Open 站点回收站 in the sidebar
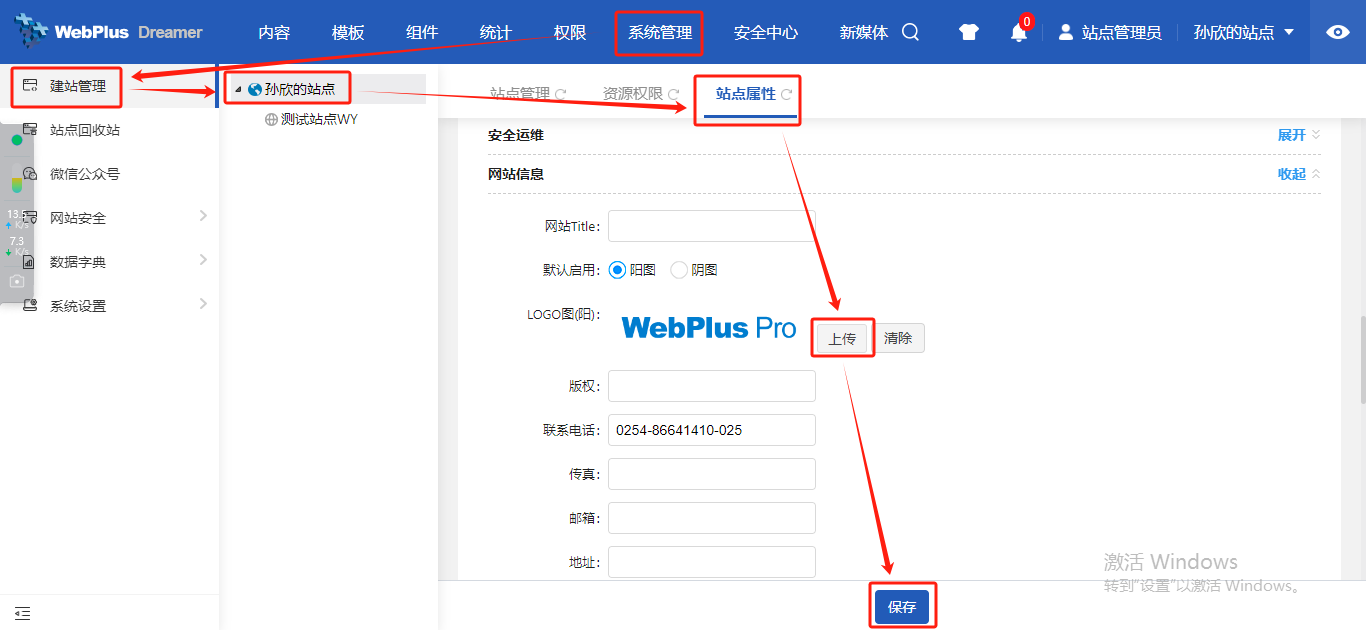The height and width of the screenshot is (630, 1366). pyautogui.click(x=85, y=130)
